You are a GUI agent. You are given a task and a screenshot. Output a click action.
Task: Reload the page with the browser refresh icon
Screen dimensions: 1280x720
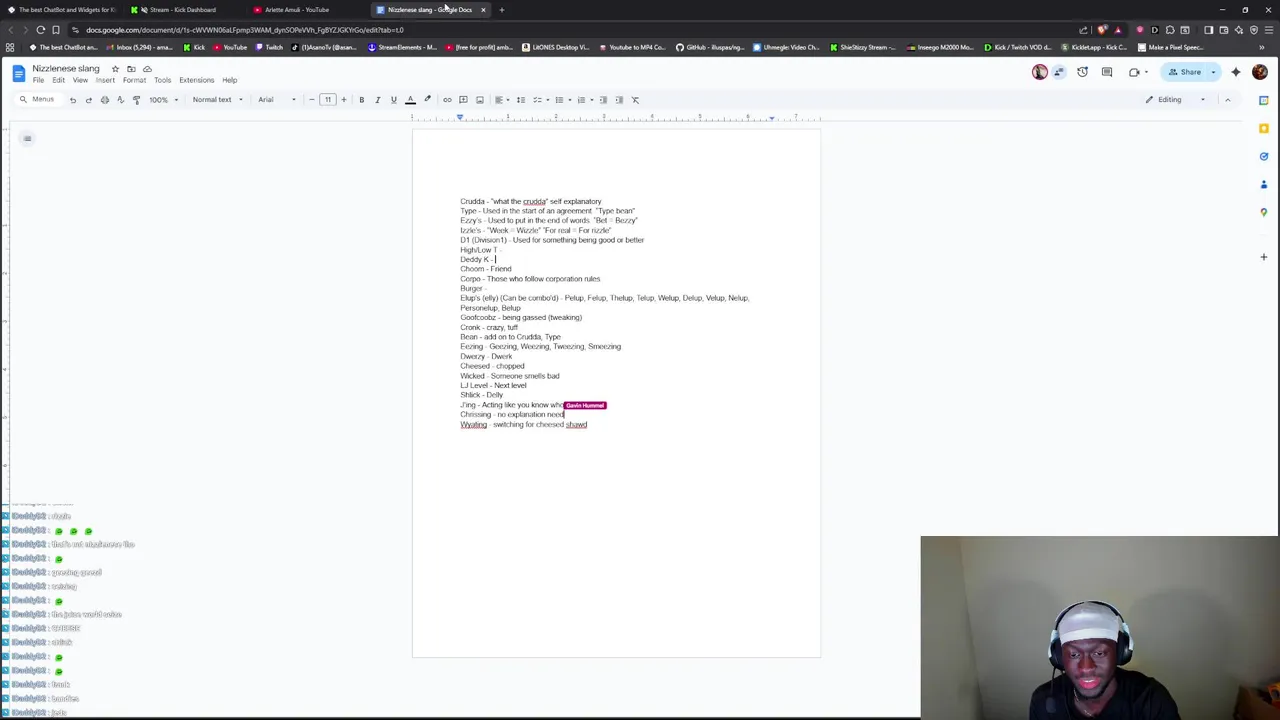pyautogui.click(x=41, y=30)
